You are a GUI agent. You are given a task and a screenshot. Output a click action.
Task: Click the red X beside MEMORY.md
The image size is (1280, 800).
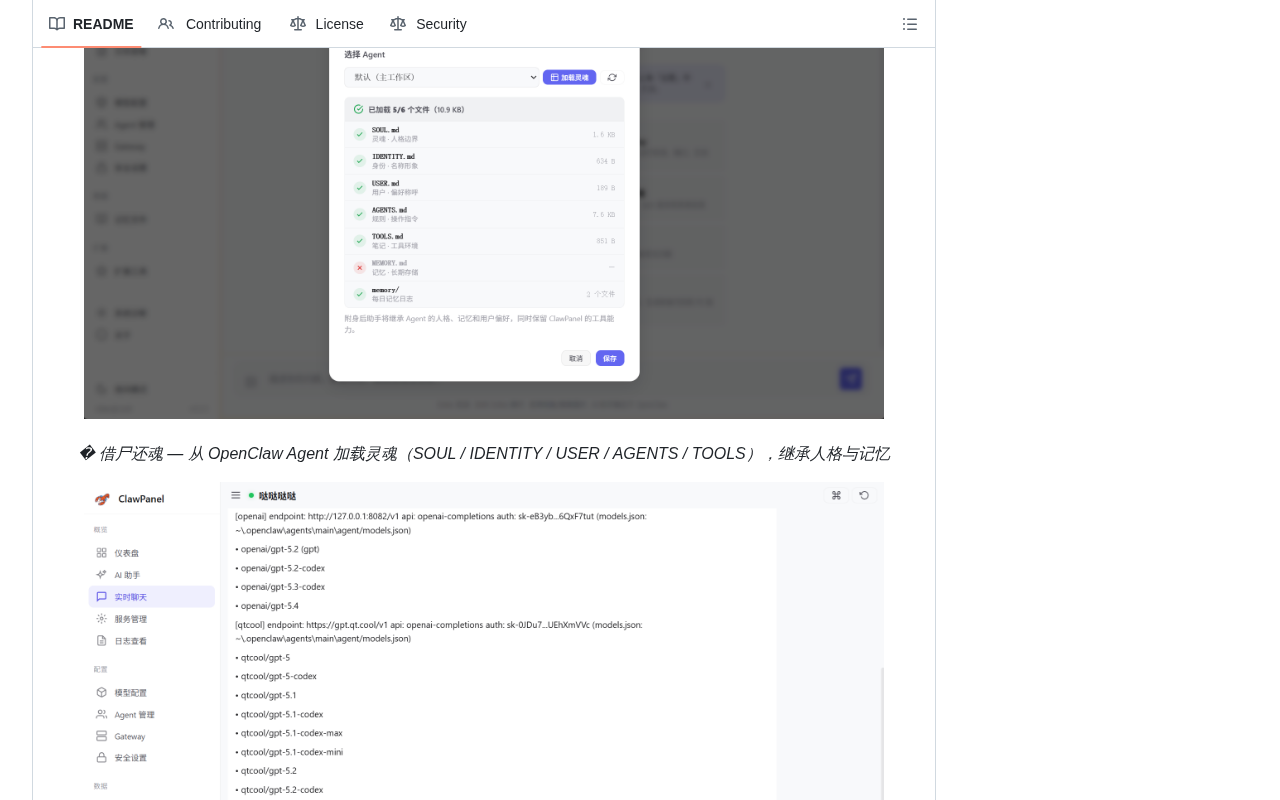pyautogui.click(x=360, y=268)
